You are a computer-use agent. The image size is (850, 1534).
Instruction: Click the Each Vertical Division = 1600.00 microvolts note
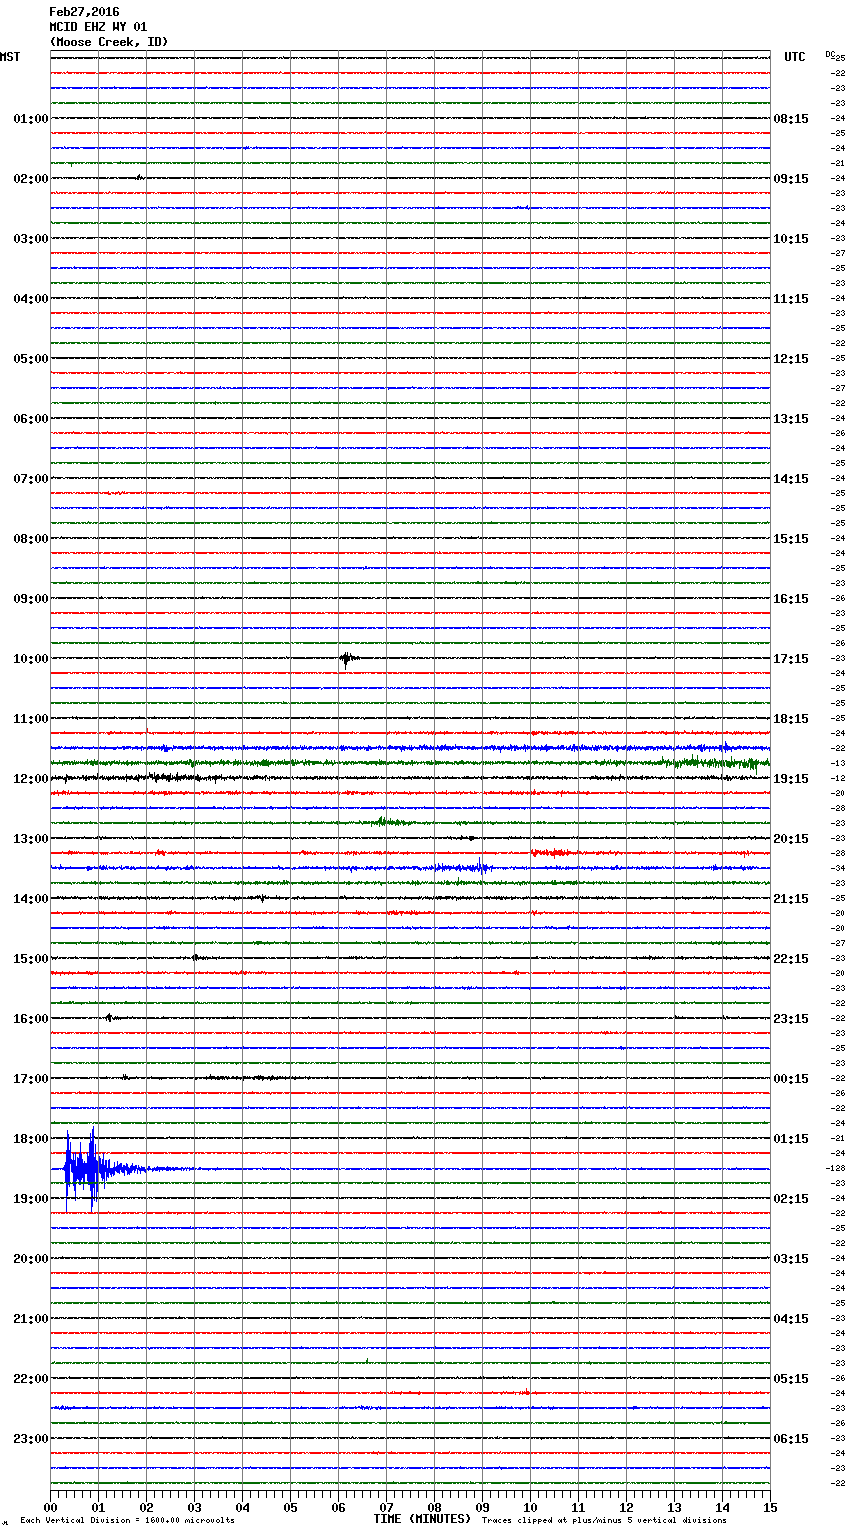127,1521
